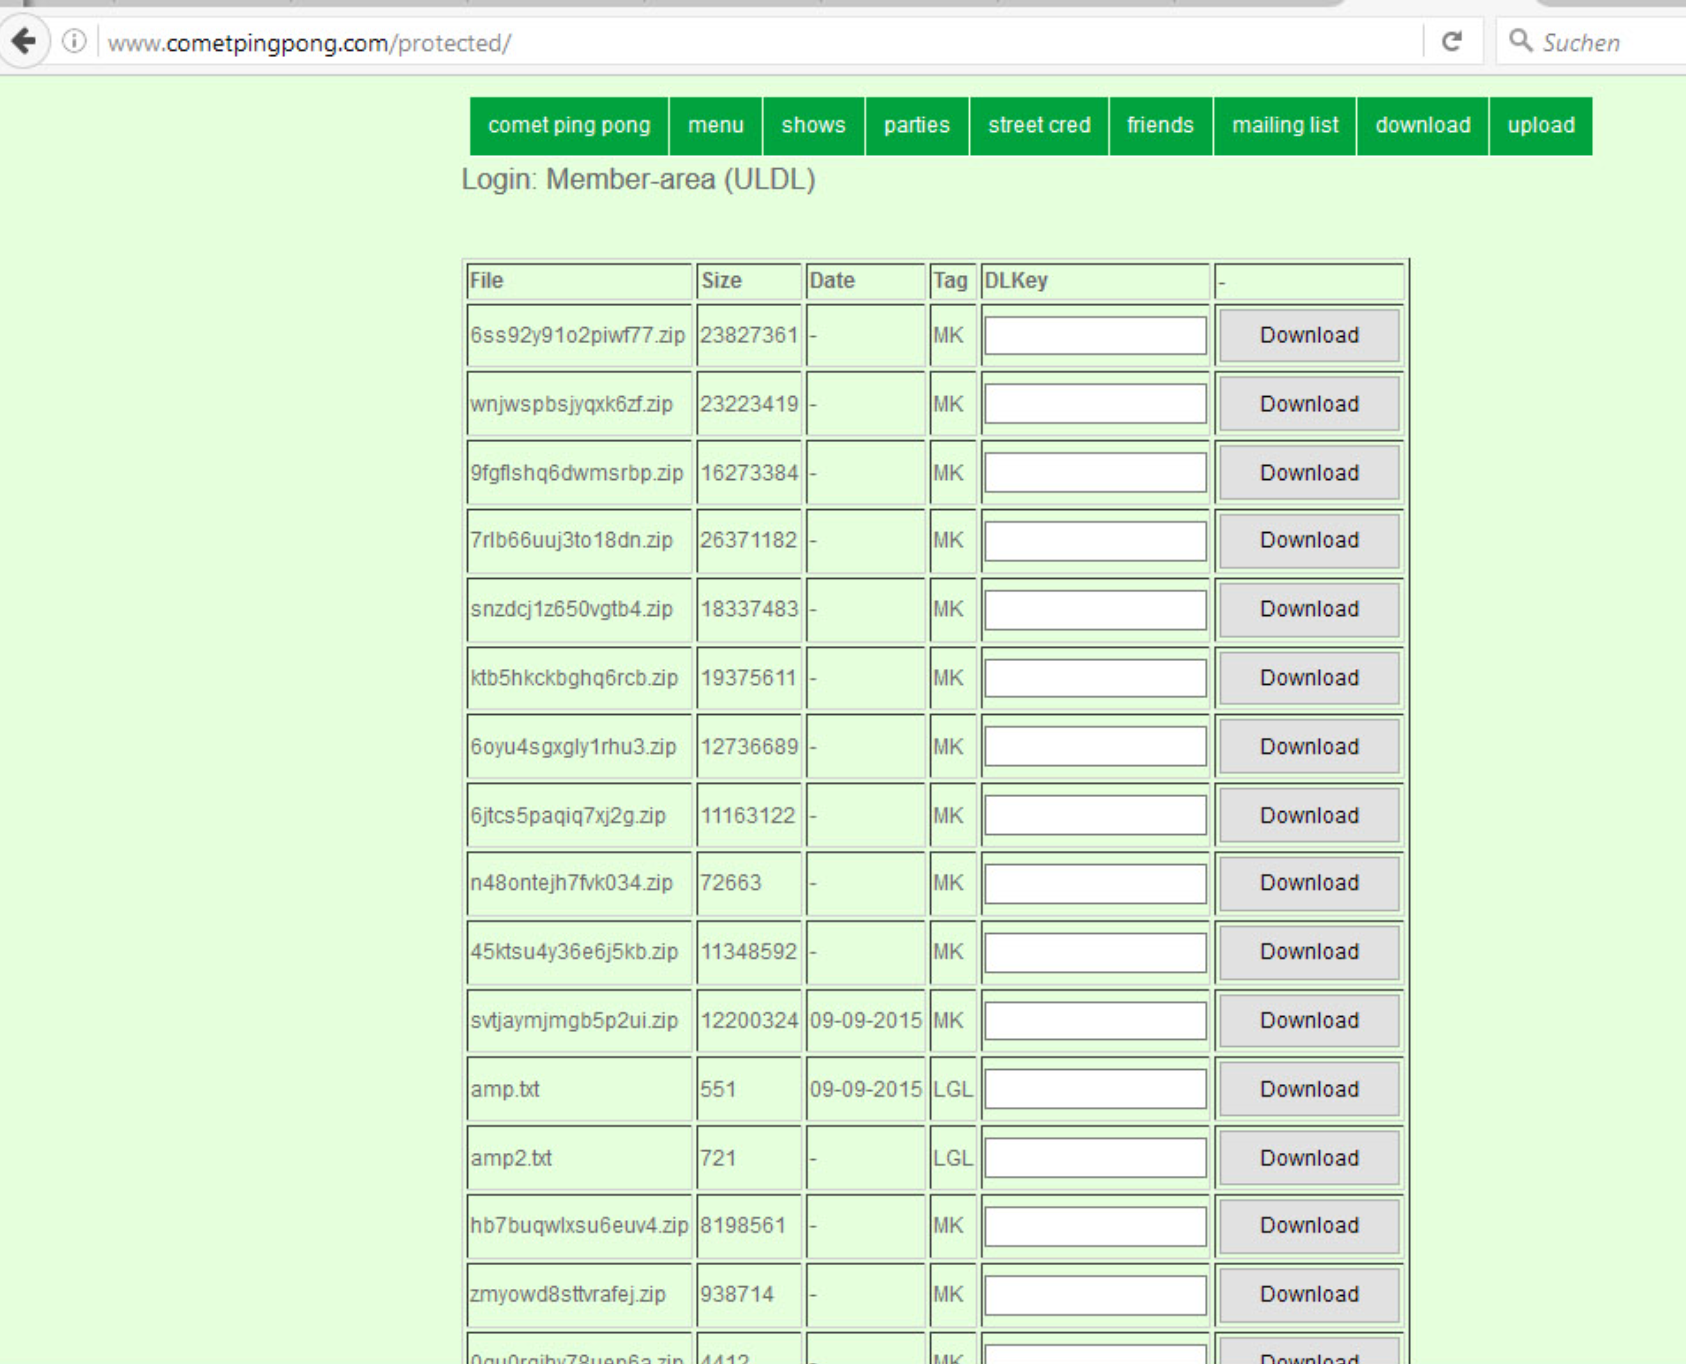Select file name hb7buqwlxsu6euv4.zip
The image size is (1686, 1364).
[579, 1226]
